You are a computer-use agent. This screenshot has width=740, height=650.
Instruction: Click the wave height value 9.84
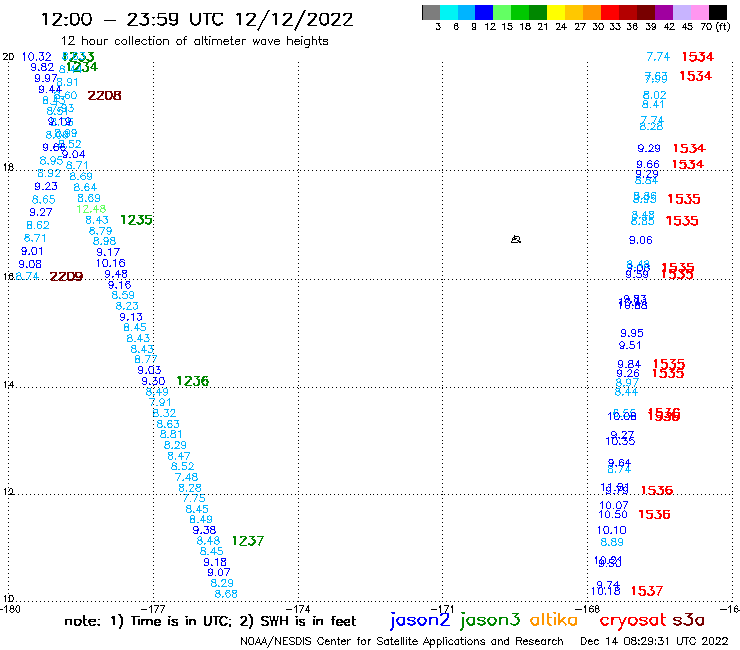(x=629, y=364)
